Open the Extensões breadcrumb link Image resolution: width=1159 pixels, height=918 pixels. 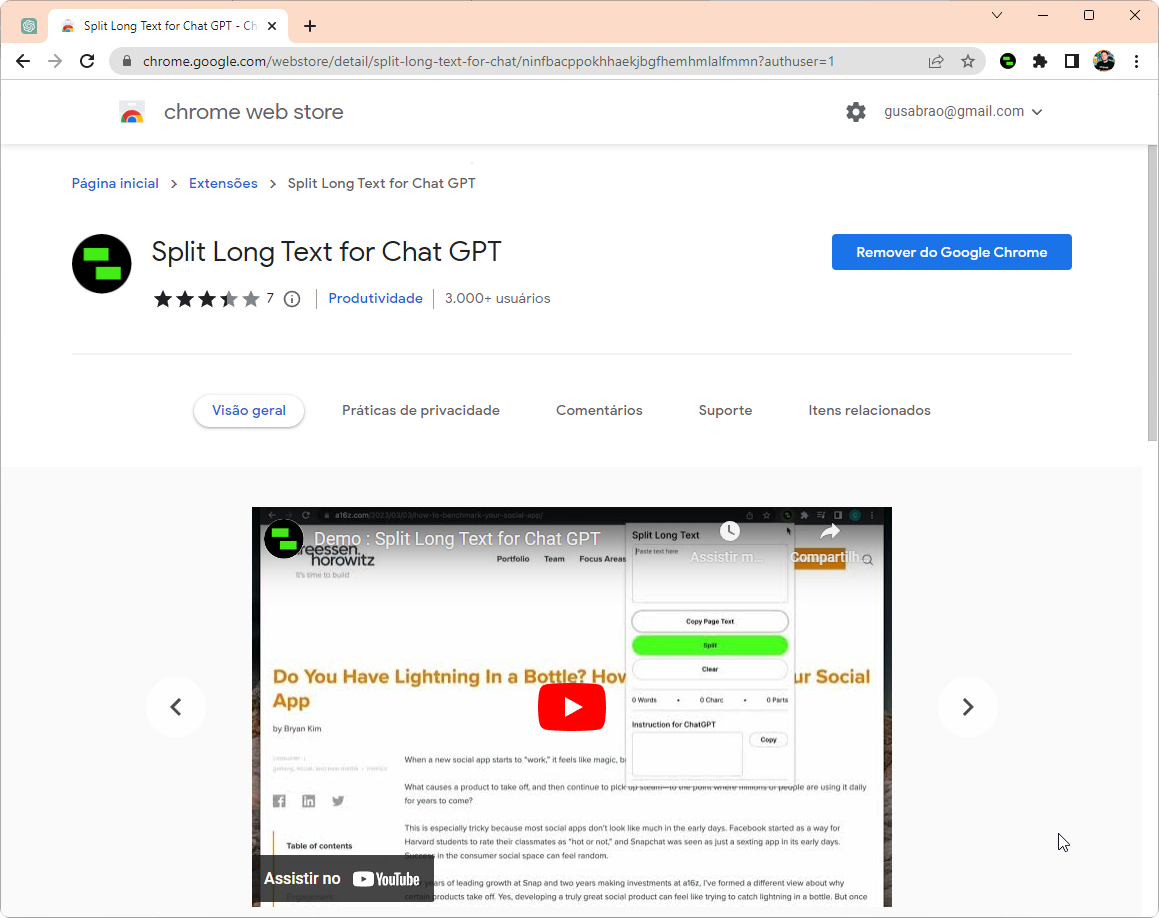223,183
